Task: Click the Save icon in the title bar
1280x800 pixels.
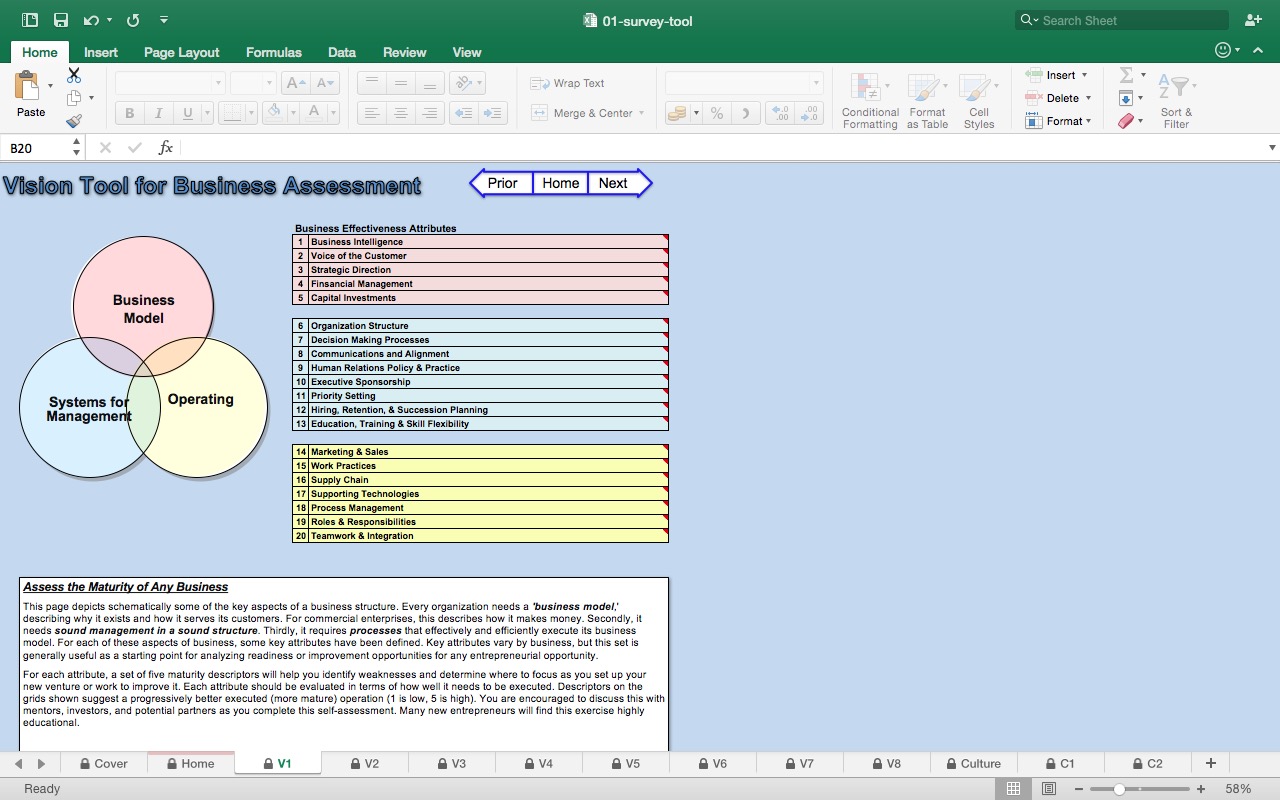Action: click(60, 19)
